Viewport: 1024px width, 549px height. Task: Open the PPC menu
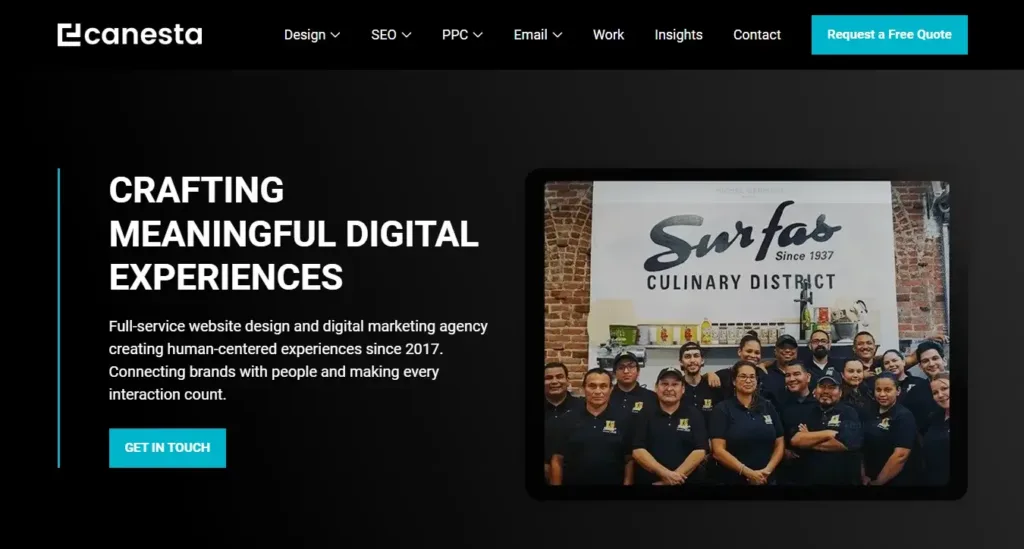tap(455, 35)
